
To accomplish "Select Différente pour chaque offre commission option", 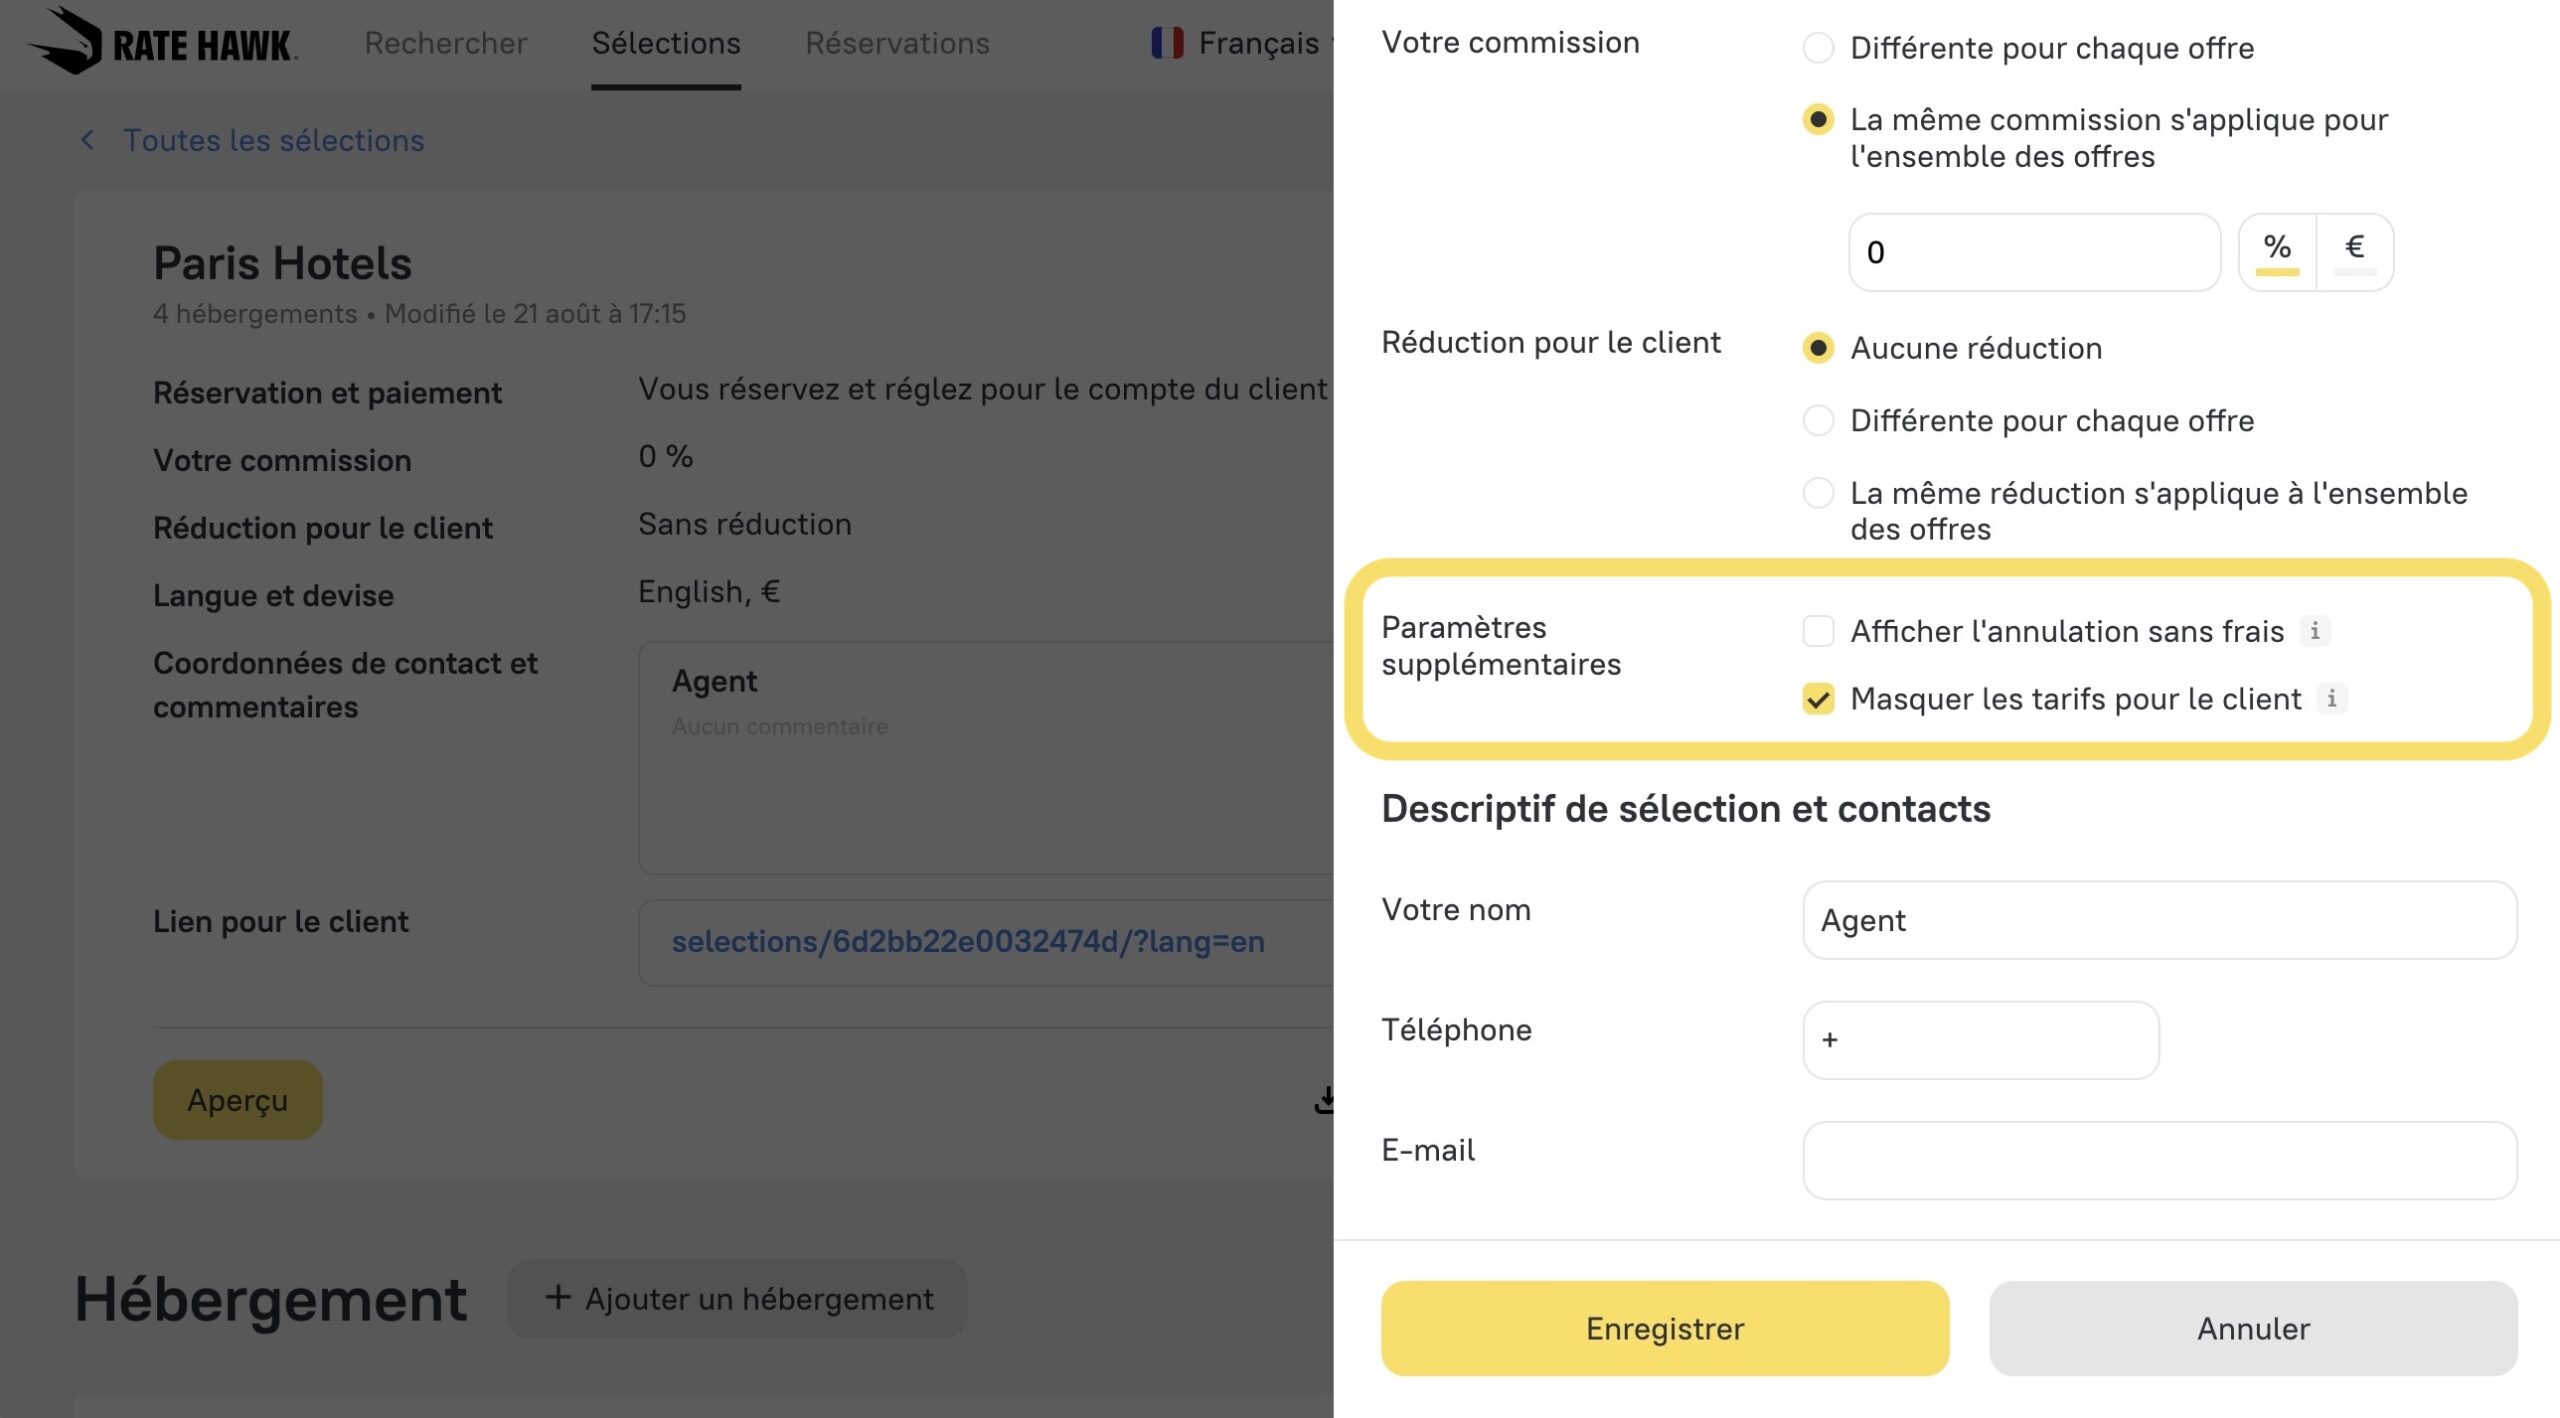I will (x=1818, y=48).
